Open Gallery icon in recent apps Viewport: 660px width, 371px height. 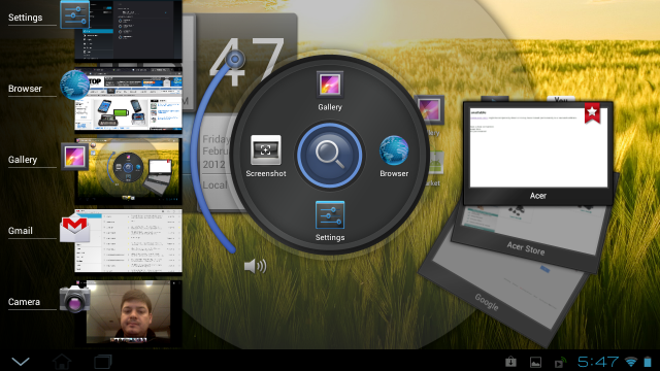(x=75, y=156)
